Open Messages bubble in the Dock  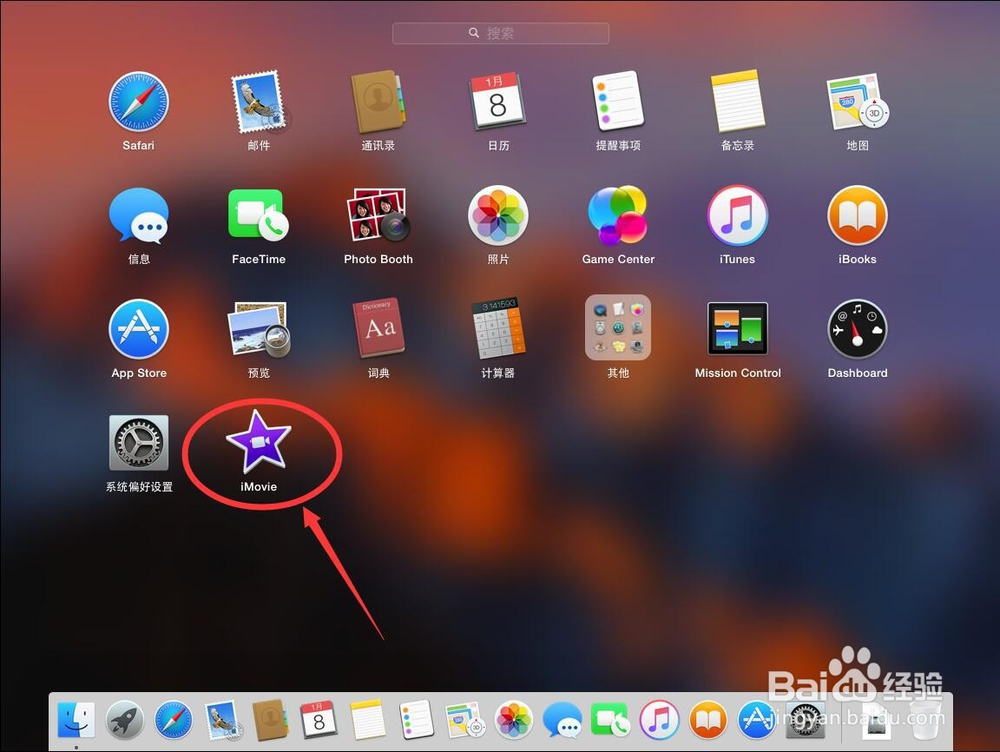562,720
